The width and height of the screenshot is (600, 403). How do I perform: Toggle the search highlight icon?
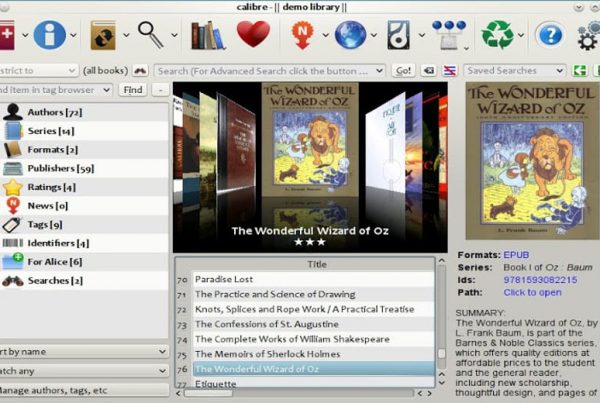[450, 71]
